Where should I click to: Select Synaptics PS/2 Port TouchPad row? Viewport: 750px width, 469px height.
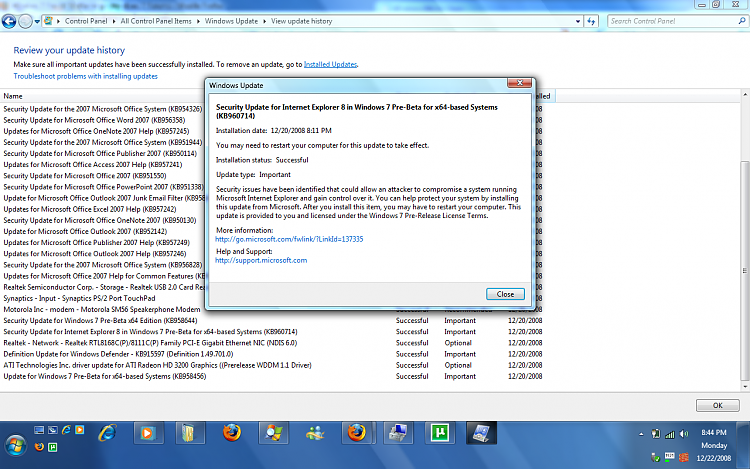(x=79, y=298)
